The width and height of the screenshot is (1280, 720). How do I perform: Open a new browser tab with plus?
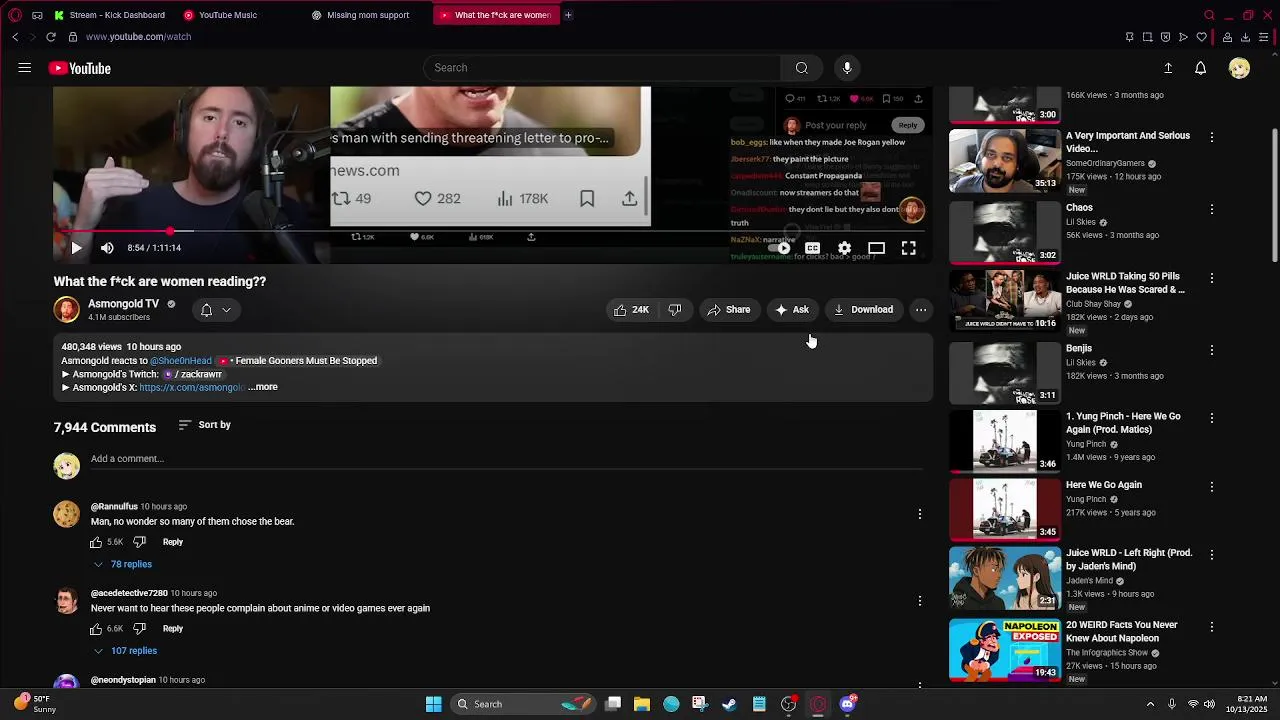(568, 15)
